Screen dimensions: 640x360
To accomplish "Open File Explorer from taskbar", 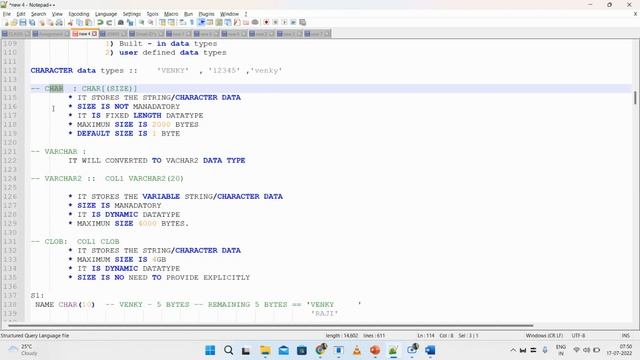I will pos(265,350).
